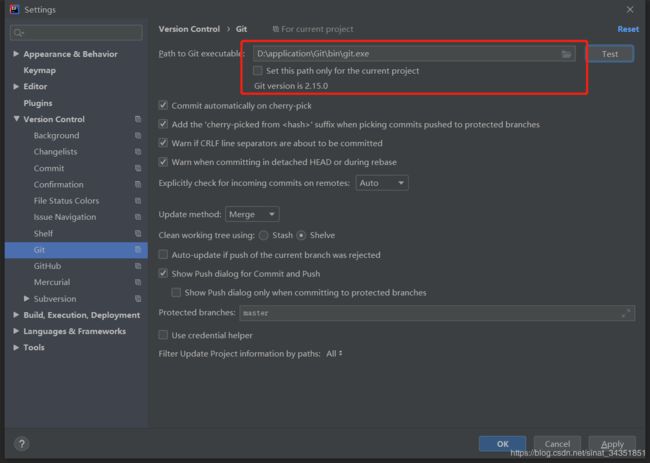This screenshot has width=650, height=463.
Task: Click the project-level icon beside Changelists
Action: coord(138,152)
